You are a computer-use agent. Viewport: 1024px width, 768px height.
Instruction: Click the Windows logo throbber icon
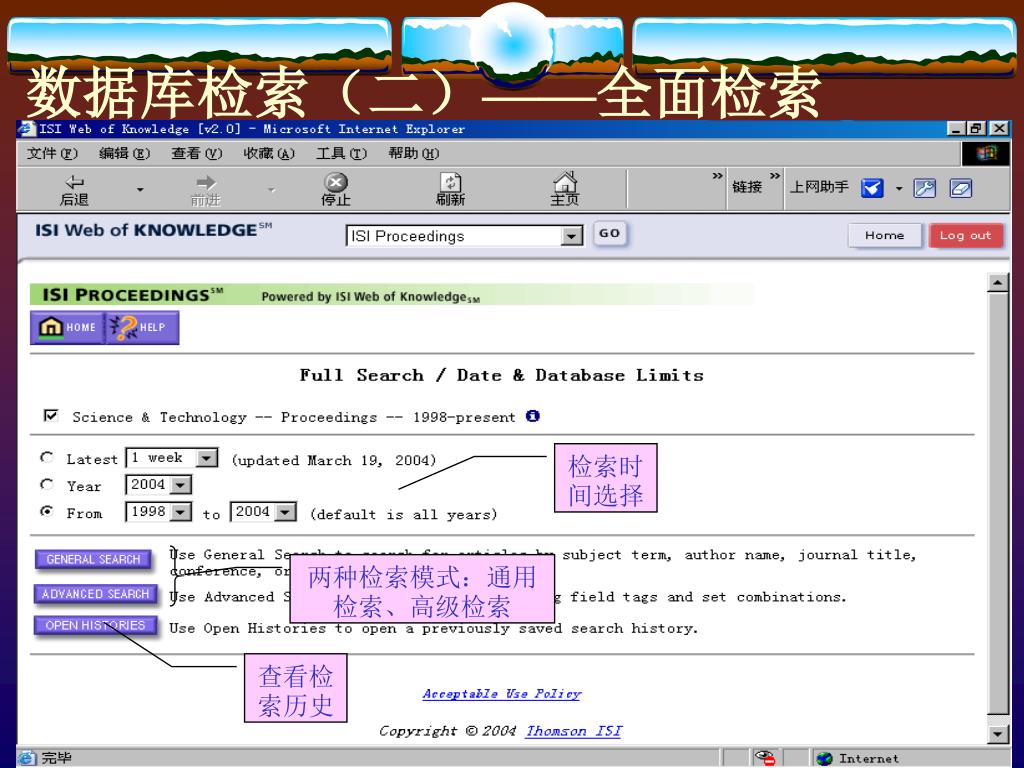pyautogui.click(x=985, y=153)
